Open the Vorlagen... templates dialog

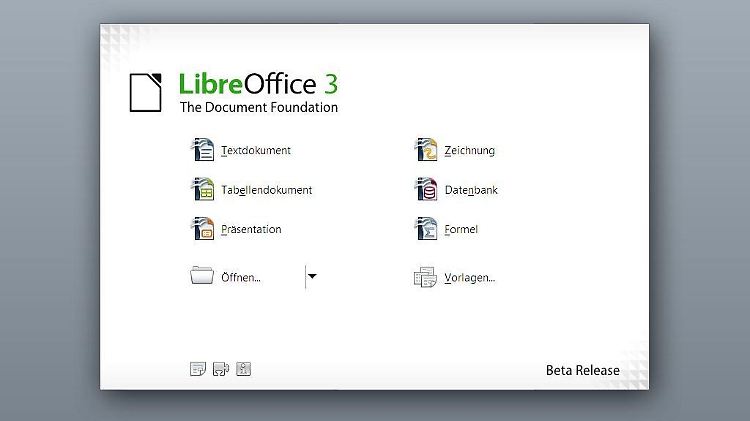pos(470,278)
